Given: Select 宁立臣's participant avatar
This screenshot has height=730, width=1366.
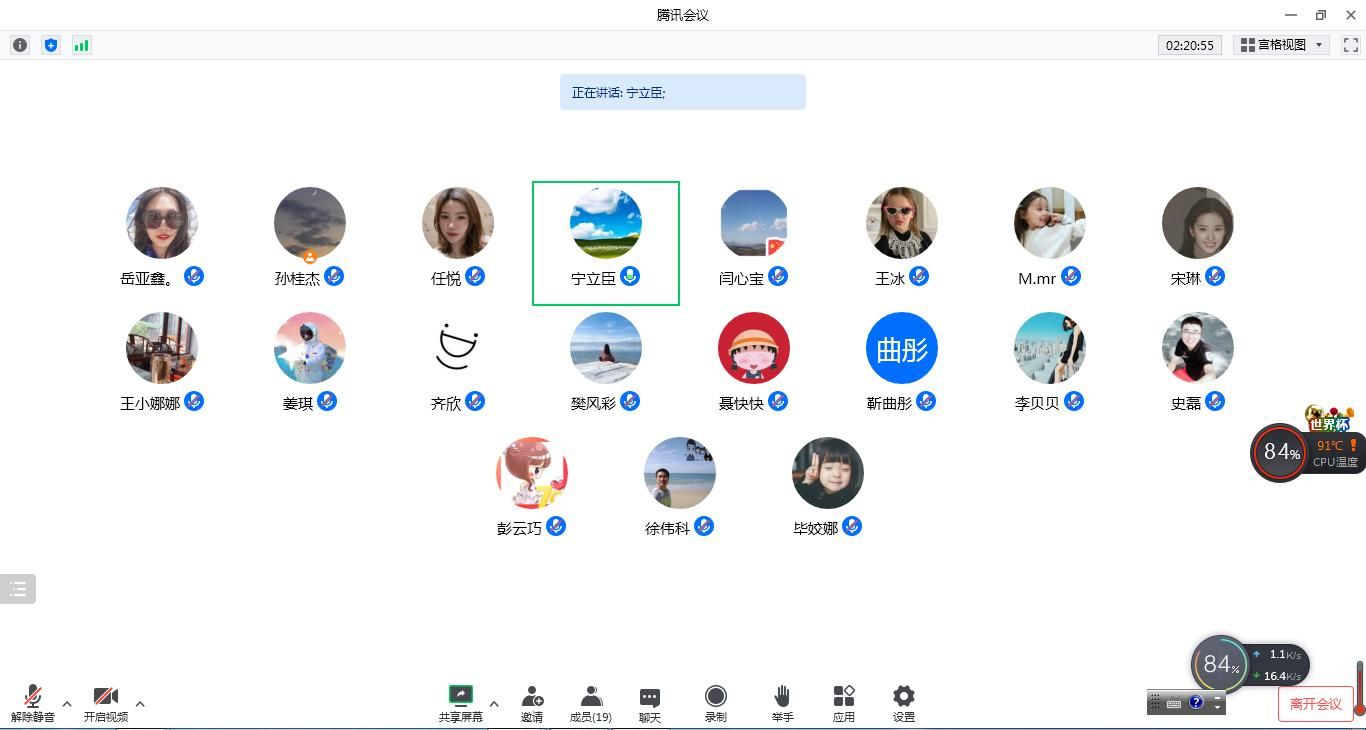Looking at the screenshot, I should (606, 223).
